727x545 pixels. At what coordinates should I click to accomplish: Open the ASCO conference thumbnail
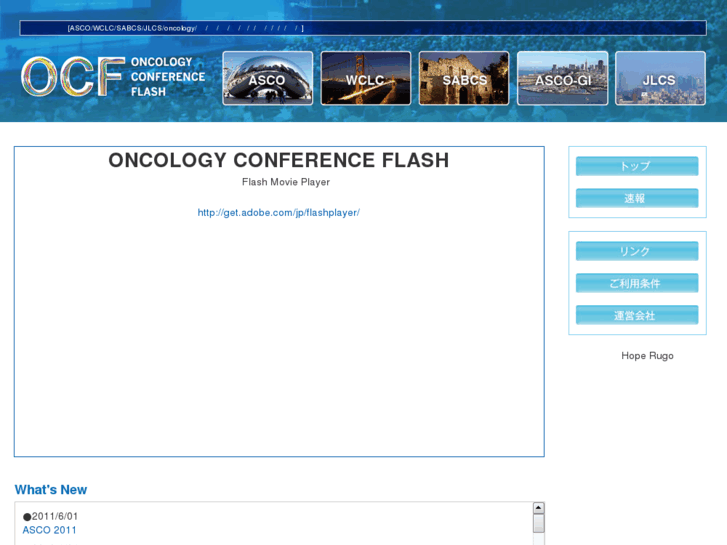click(268, 78)
